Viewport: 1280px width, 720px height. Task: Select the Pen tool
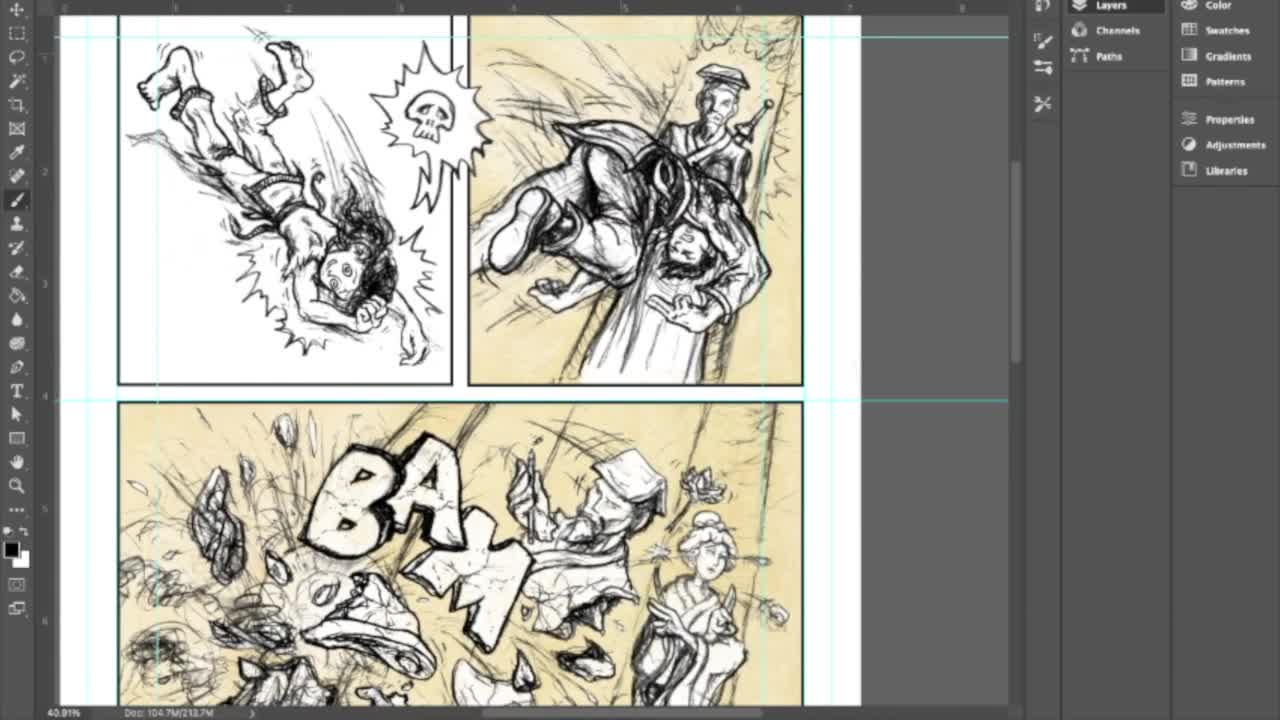[17, 368]
